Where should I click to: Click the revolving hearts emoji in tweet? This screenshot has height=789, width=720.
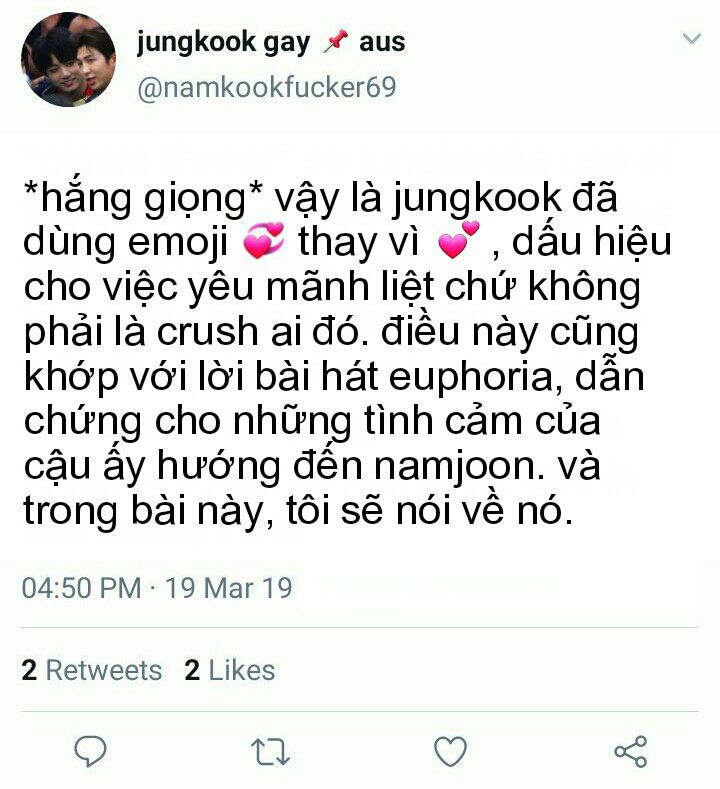(x=263, y=241)
